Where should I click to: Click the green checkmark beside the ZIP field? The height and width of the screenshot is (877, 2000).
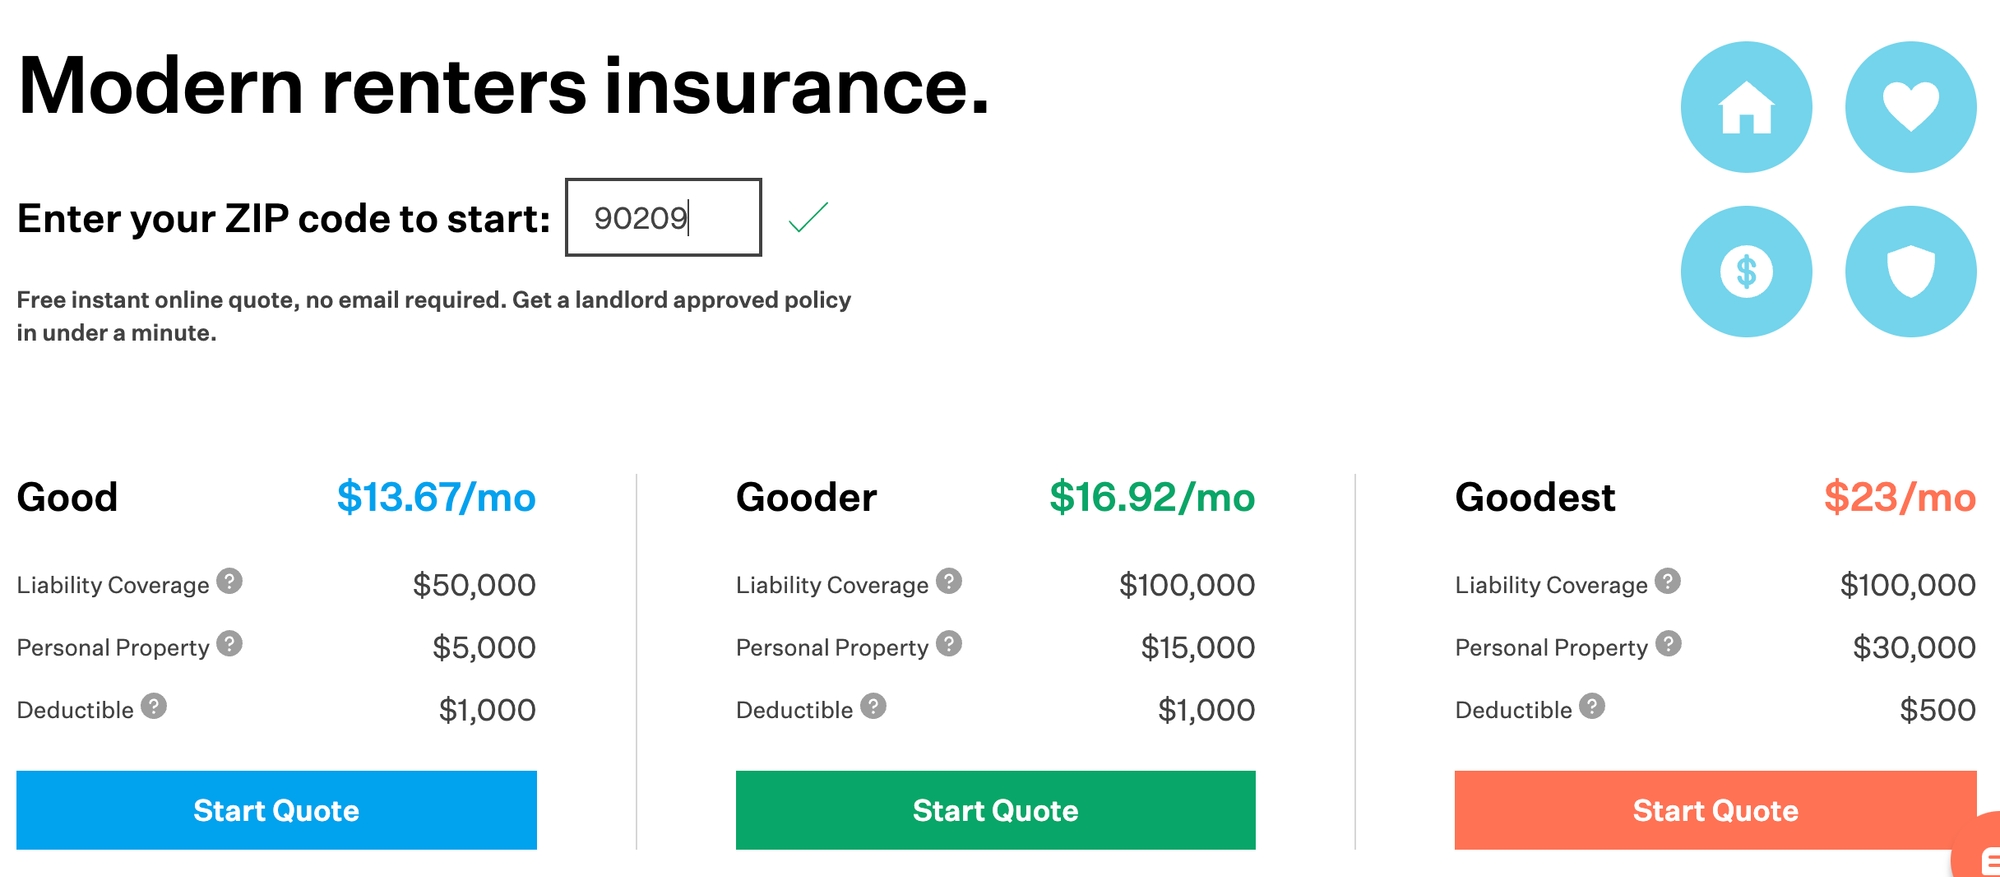808,217
